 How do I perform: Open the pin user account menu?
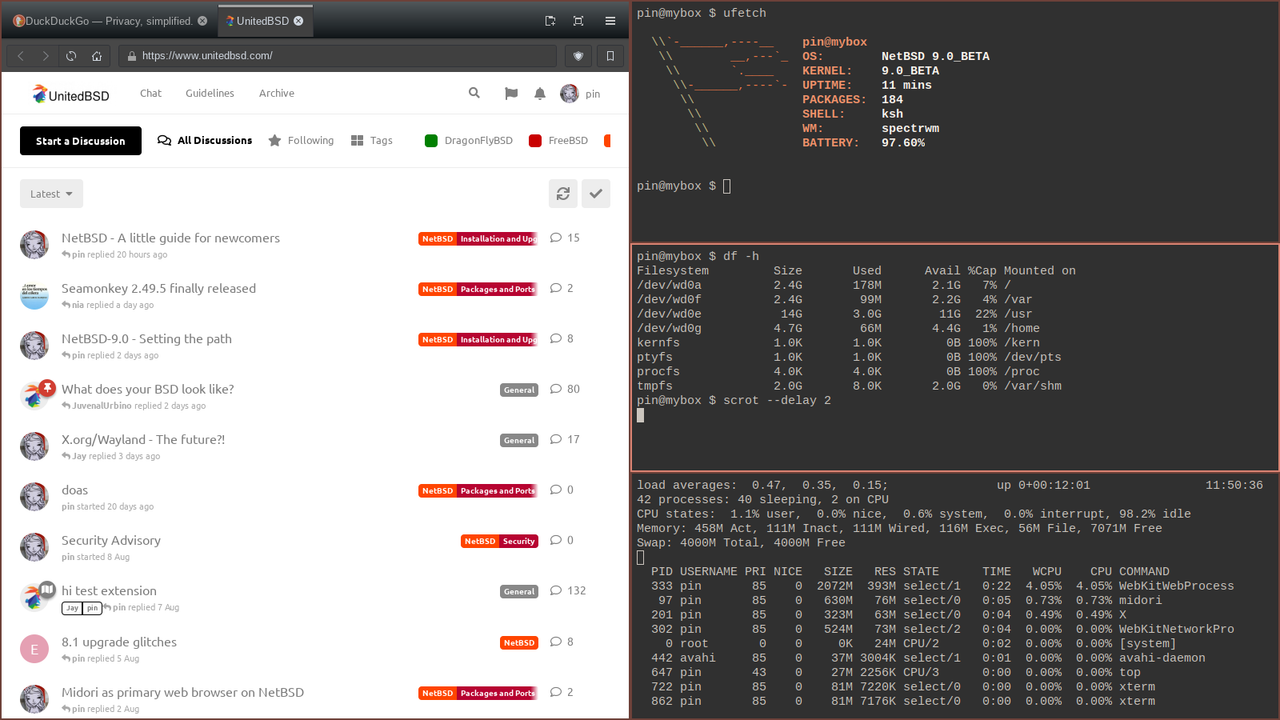580,93
